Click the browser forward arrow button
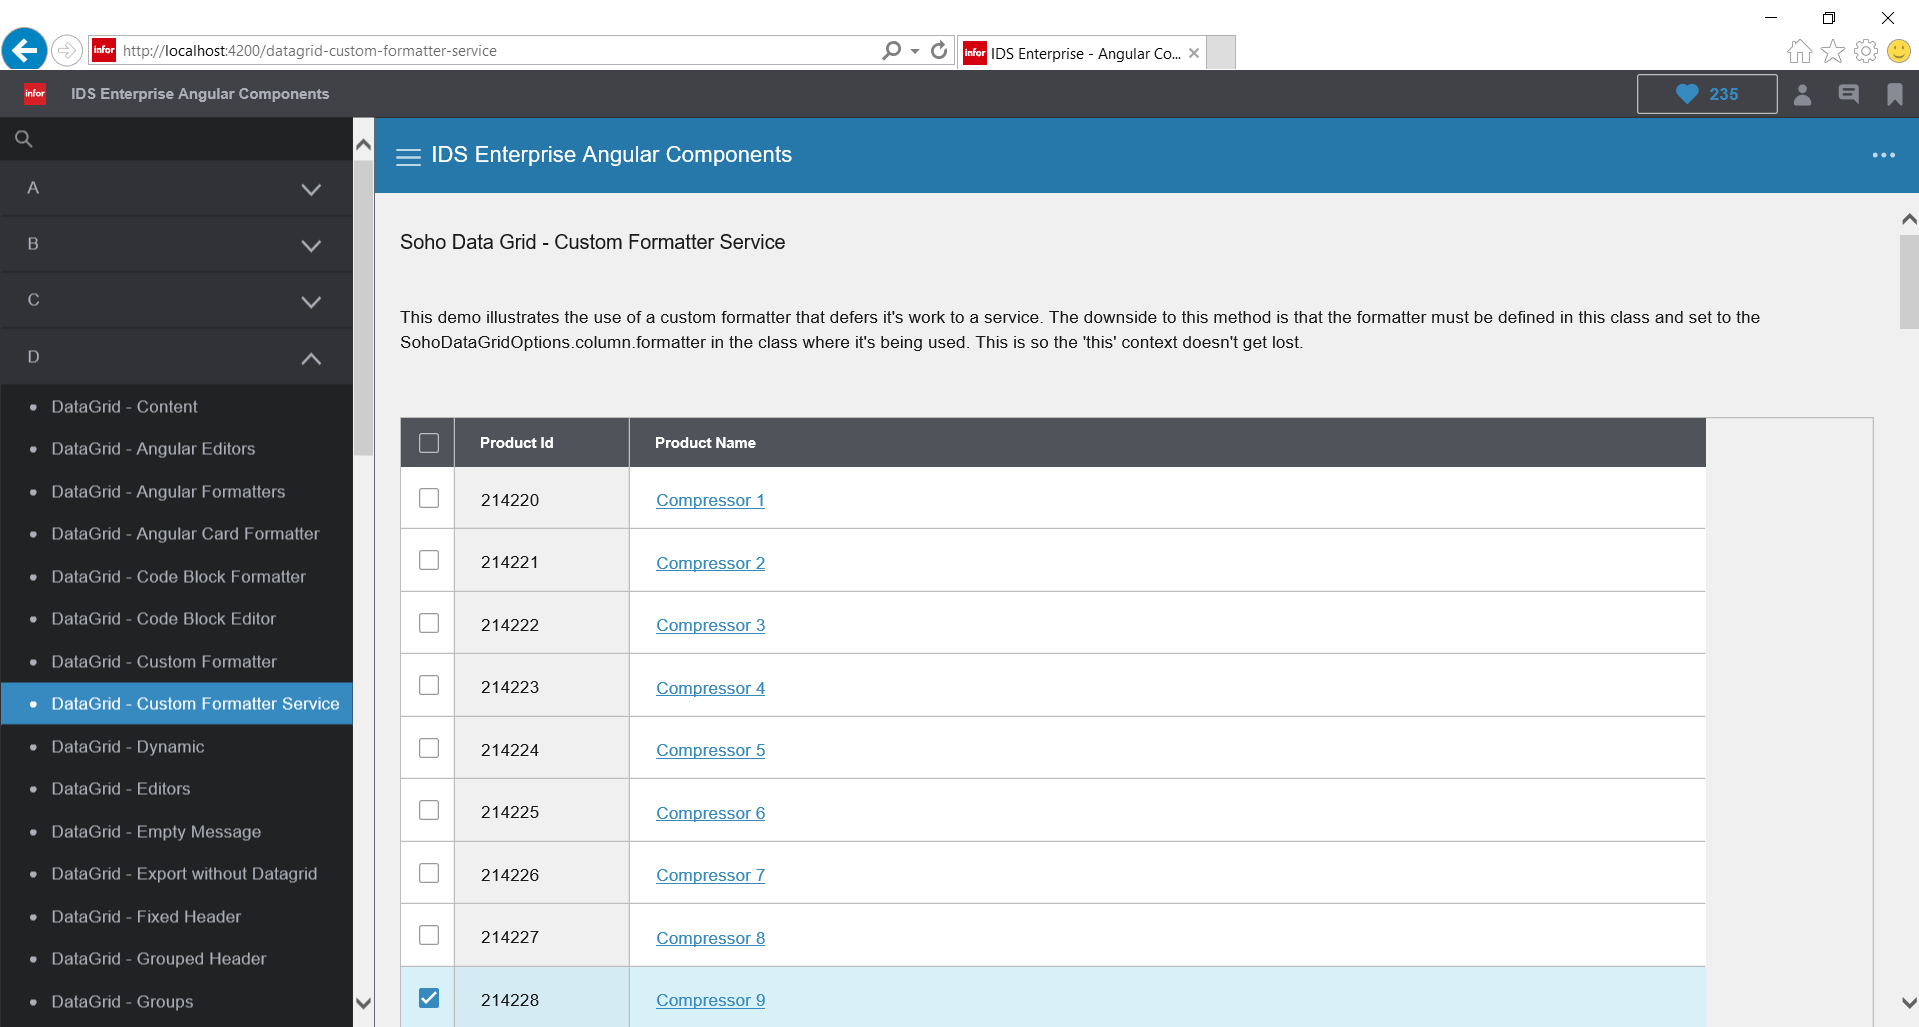 pos(67,50)
